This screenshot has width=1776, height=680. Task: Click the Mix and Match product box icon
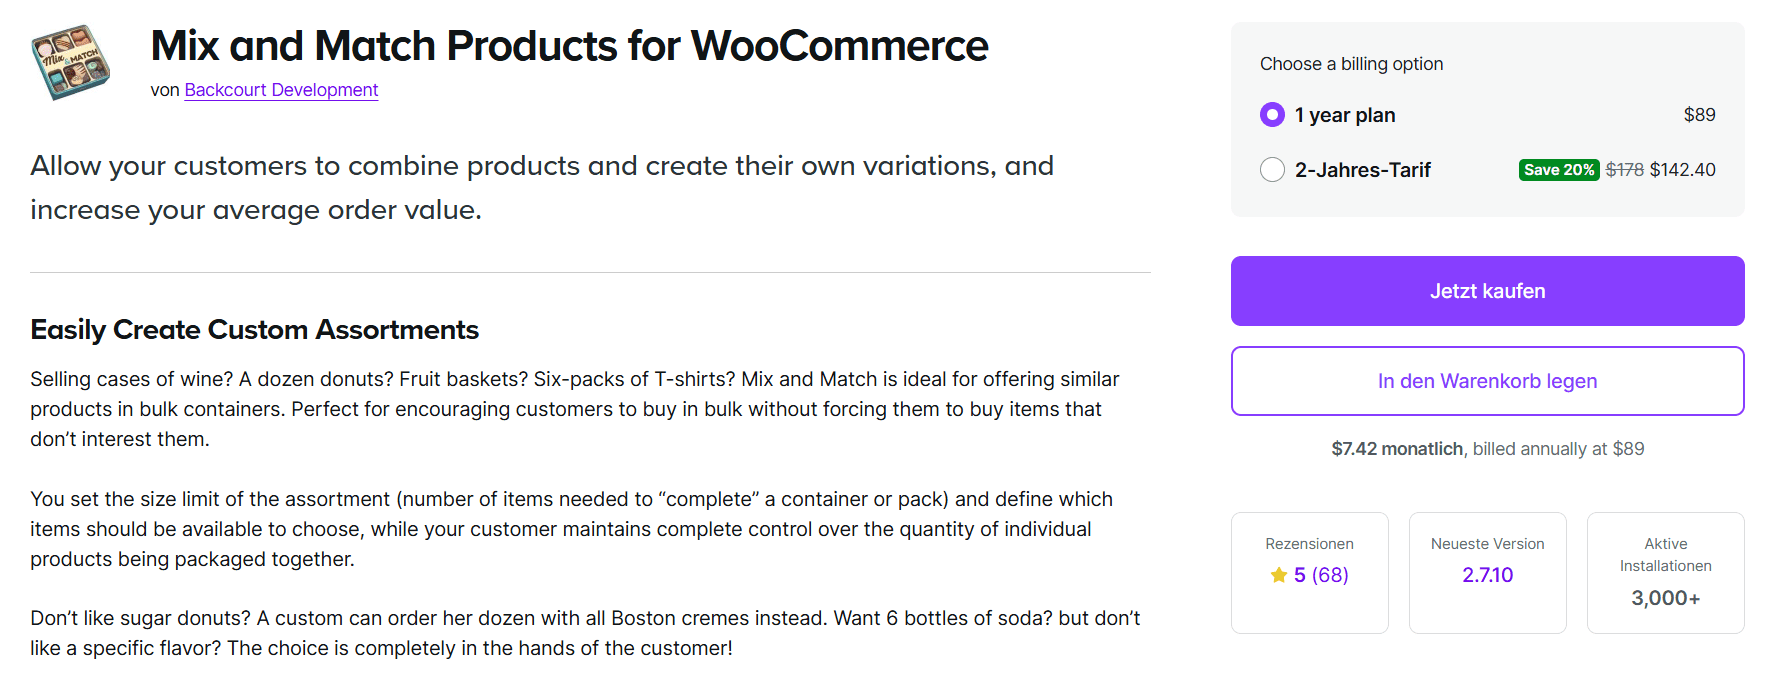pyautogui.click(x=70, y=62)
